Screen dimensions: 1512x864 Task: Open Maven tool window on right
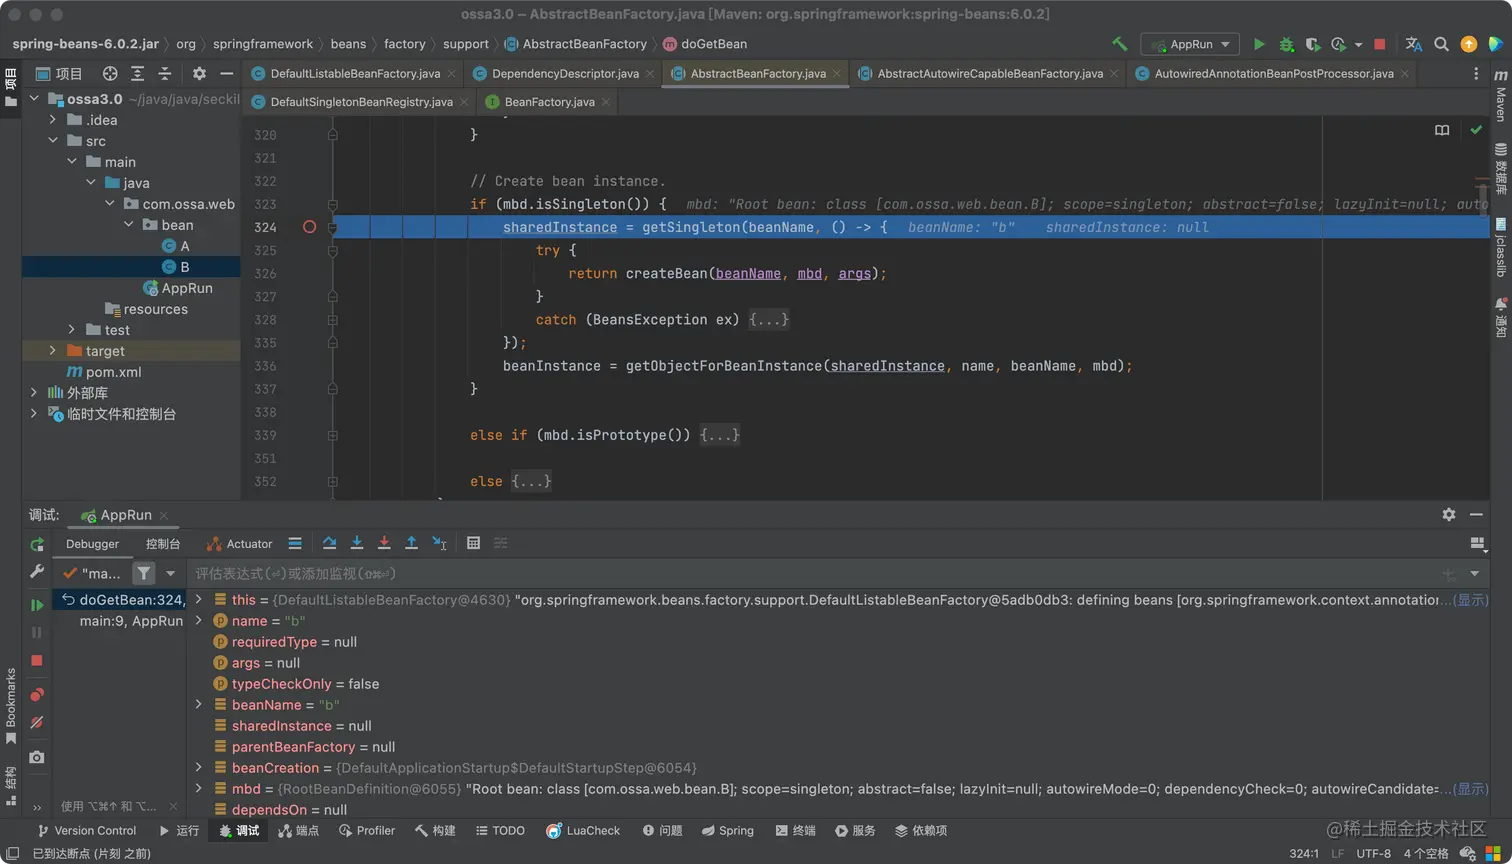point(1500,96)
